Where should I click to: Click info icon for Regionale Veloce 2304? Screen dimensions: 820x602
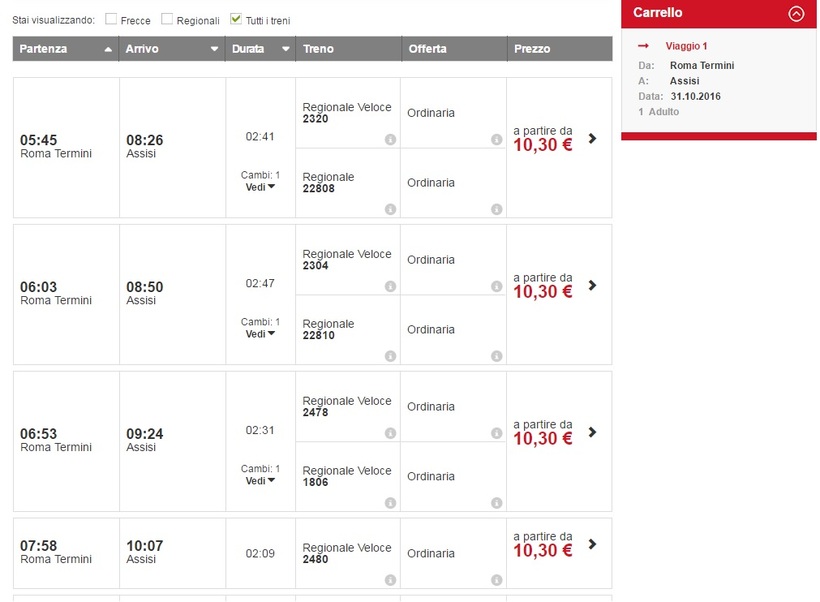pos(390,287)
